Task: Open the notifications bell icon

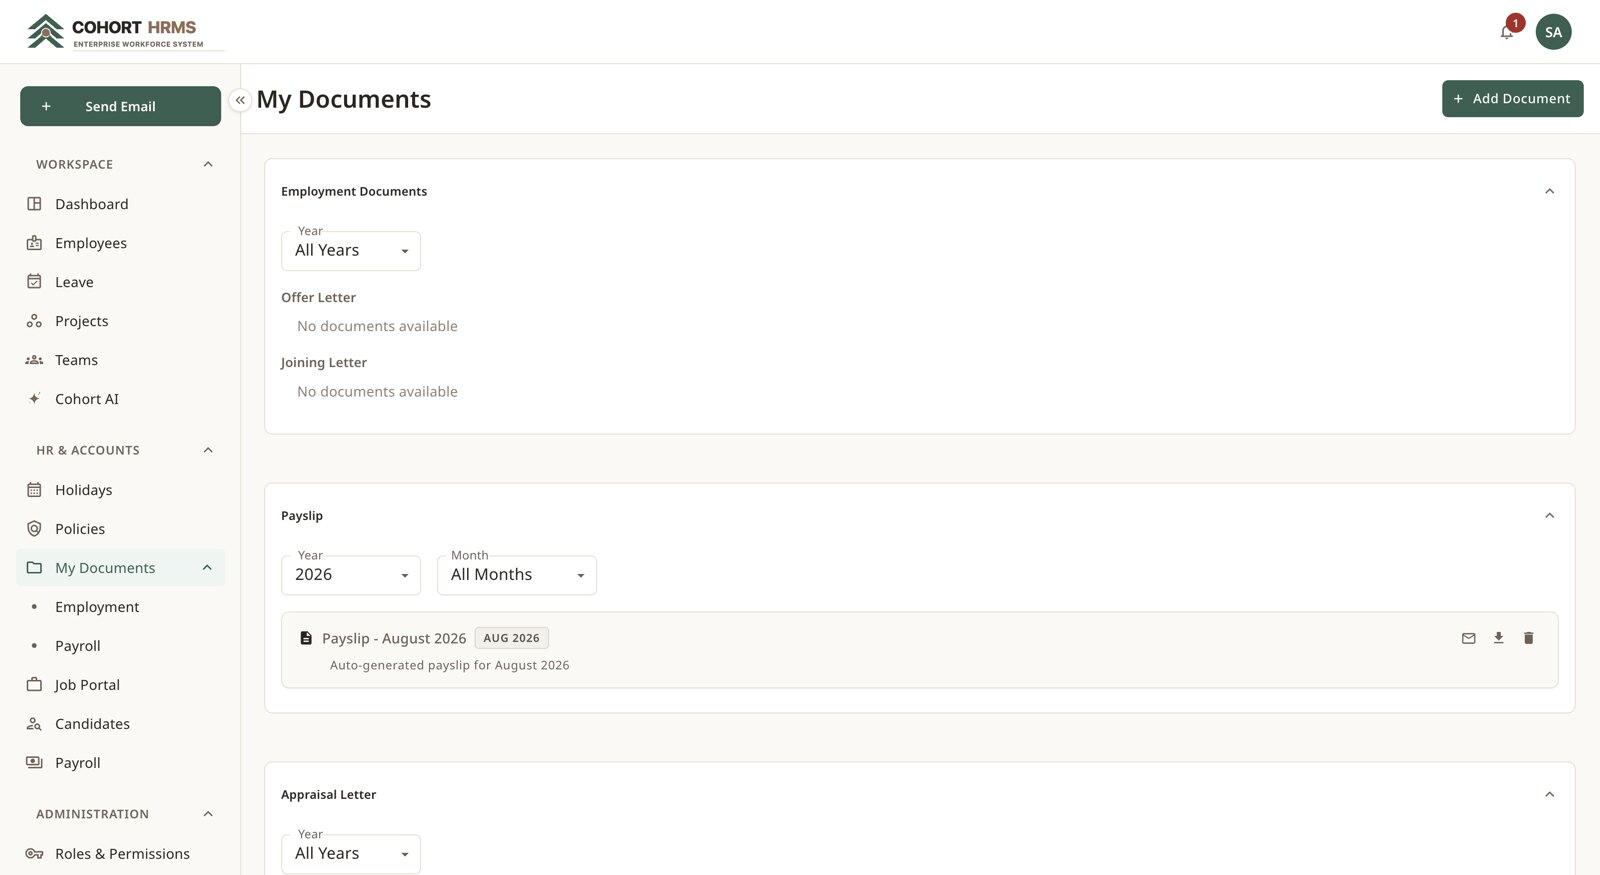Action: [x=1507, y=32]
